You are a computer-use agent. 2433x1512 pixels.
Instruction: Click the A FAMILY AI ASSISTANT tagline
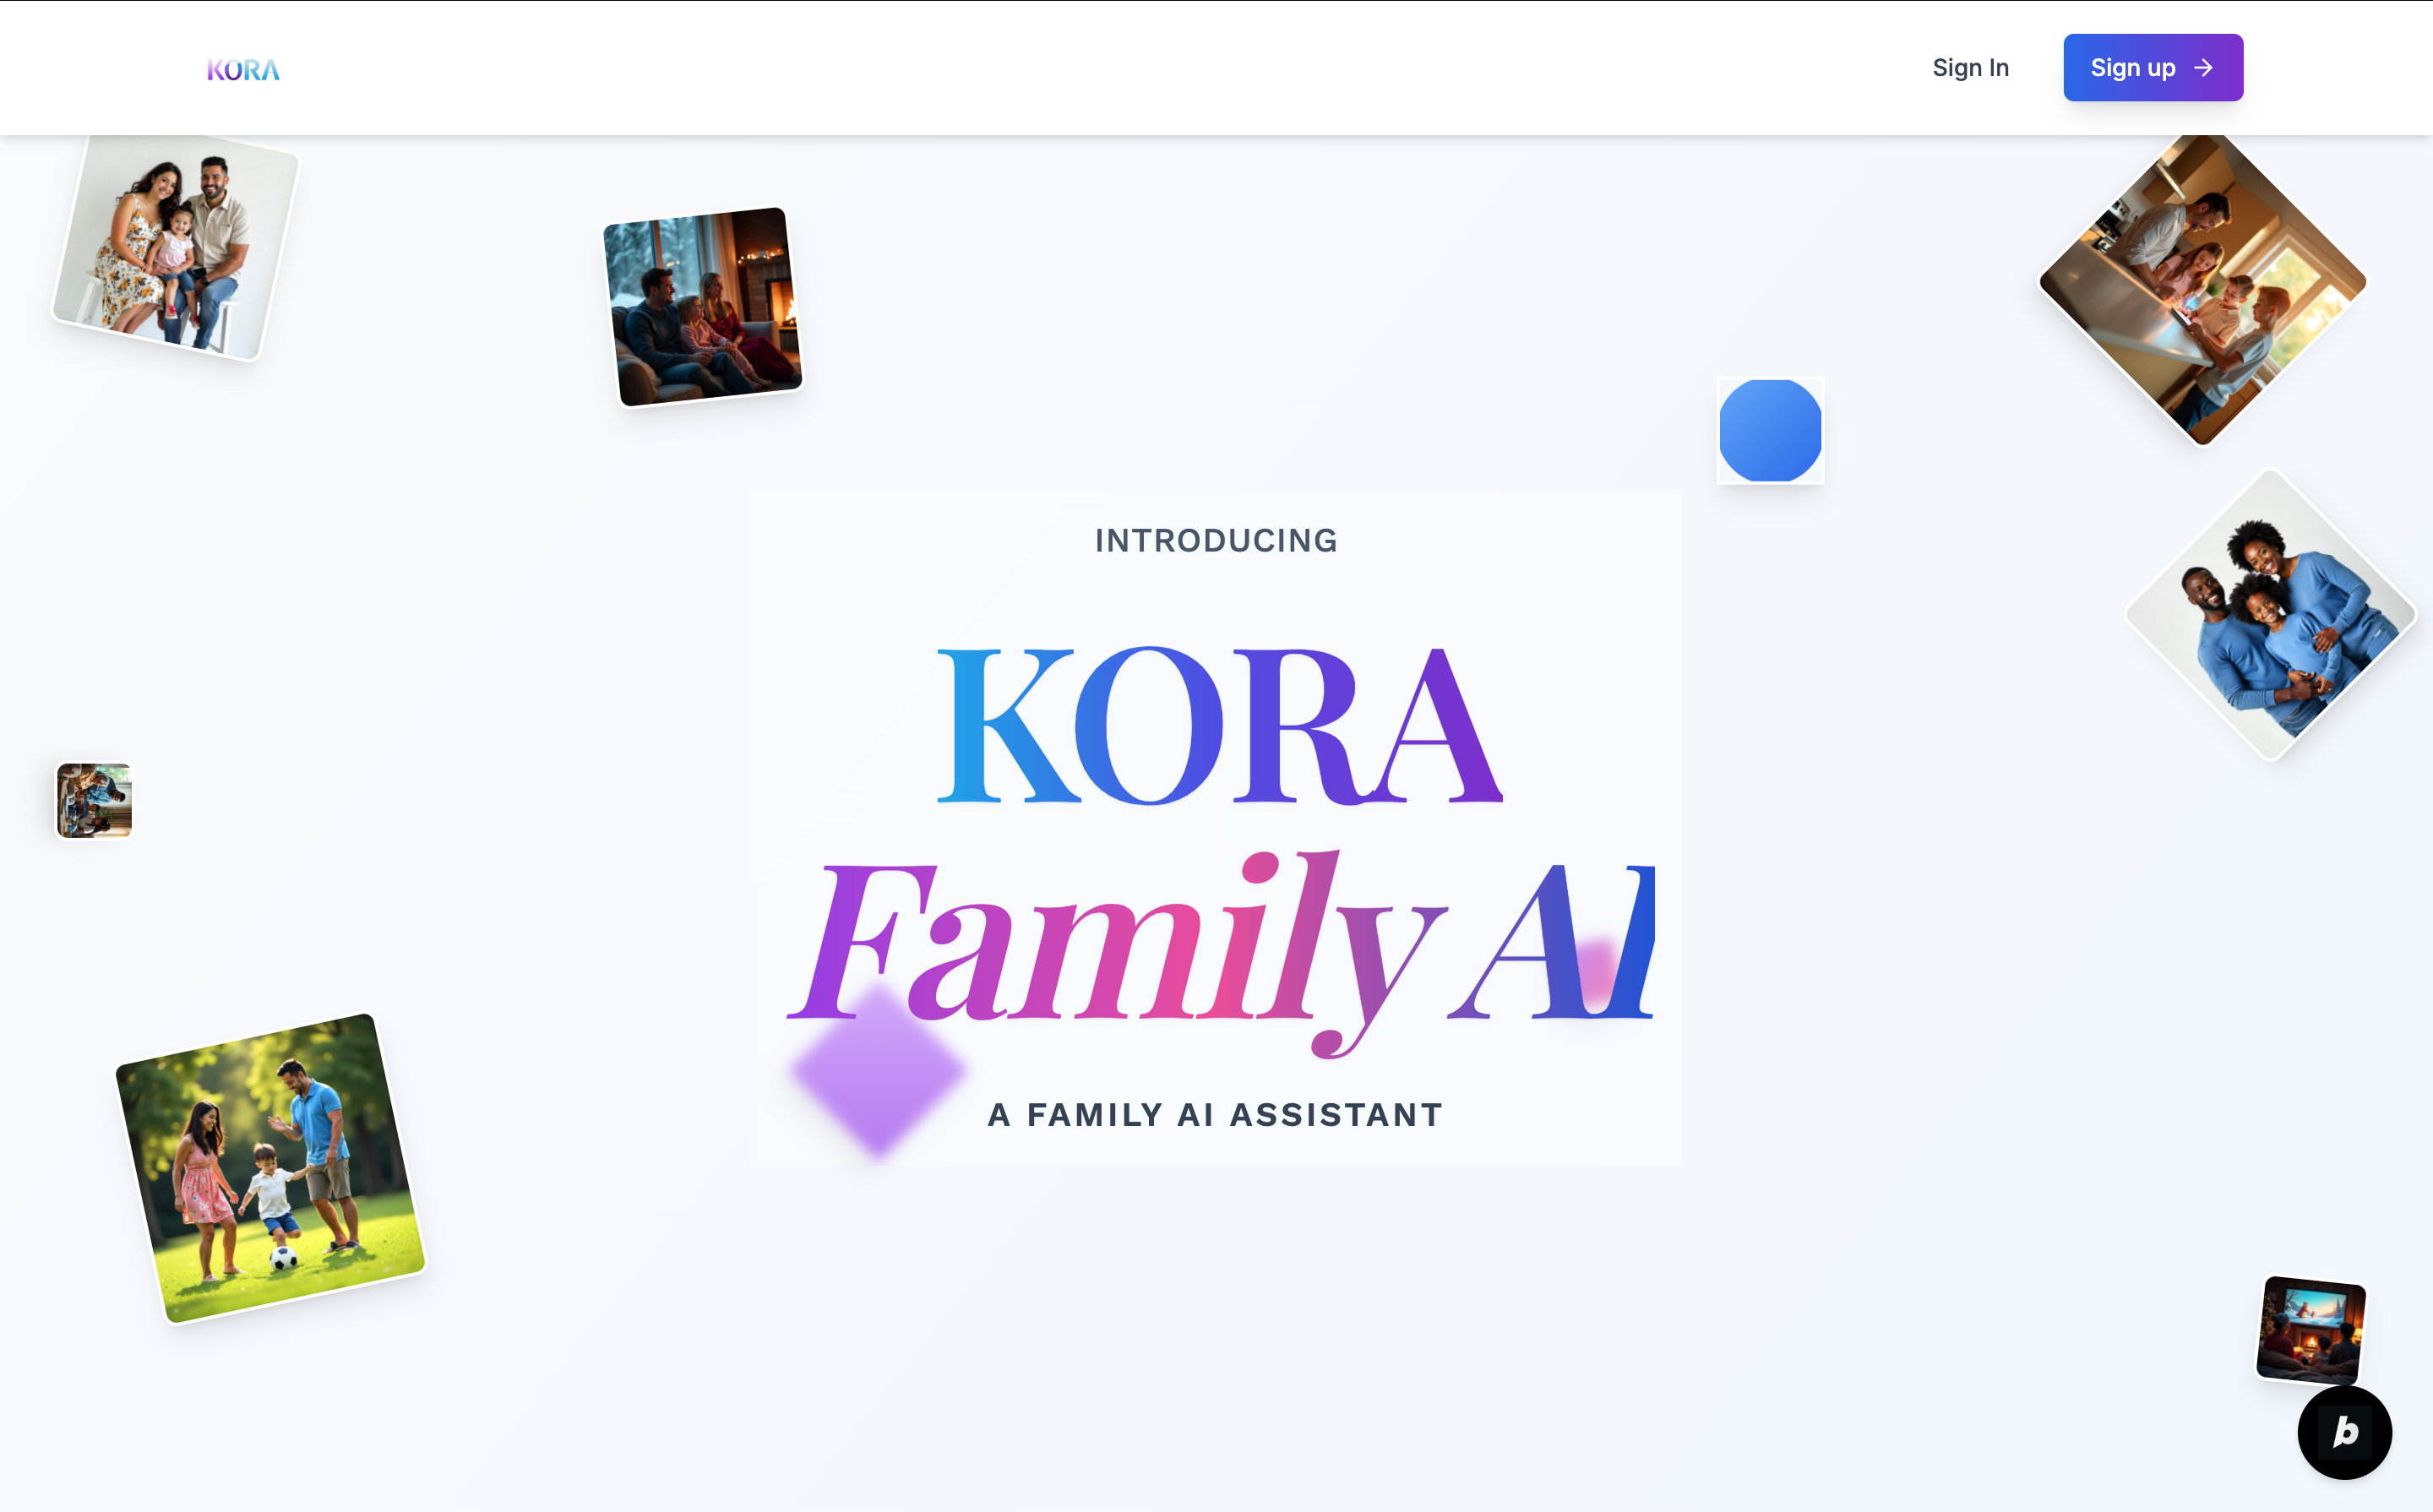(1216, 1115)
